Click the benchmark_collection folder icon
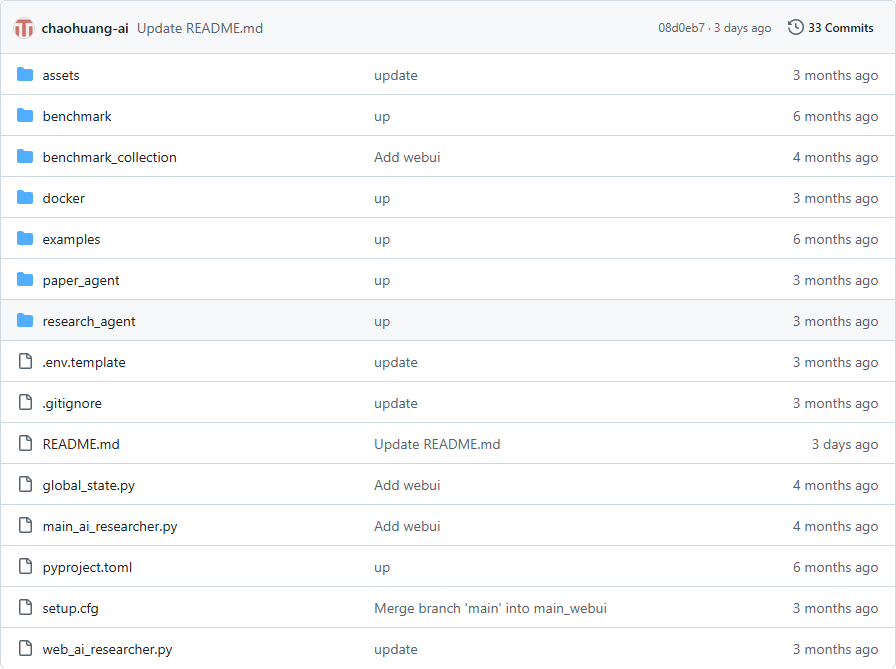 [x=25, y=157]
